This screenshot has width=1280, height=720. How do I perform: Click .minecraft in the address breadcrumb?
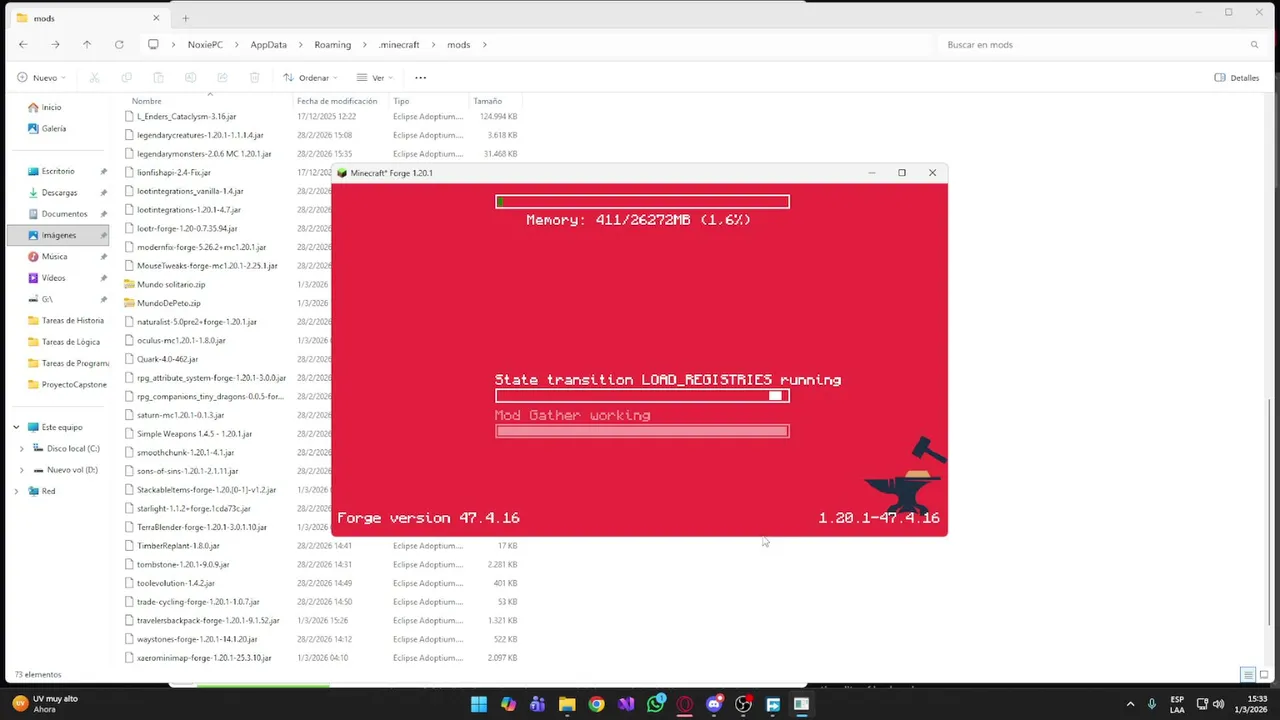tap(399, 45)
